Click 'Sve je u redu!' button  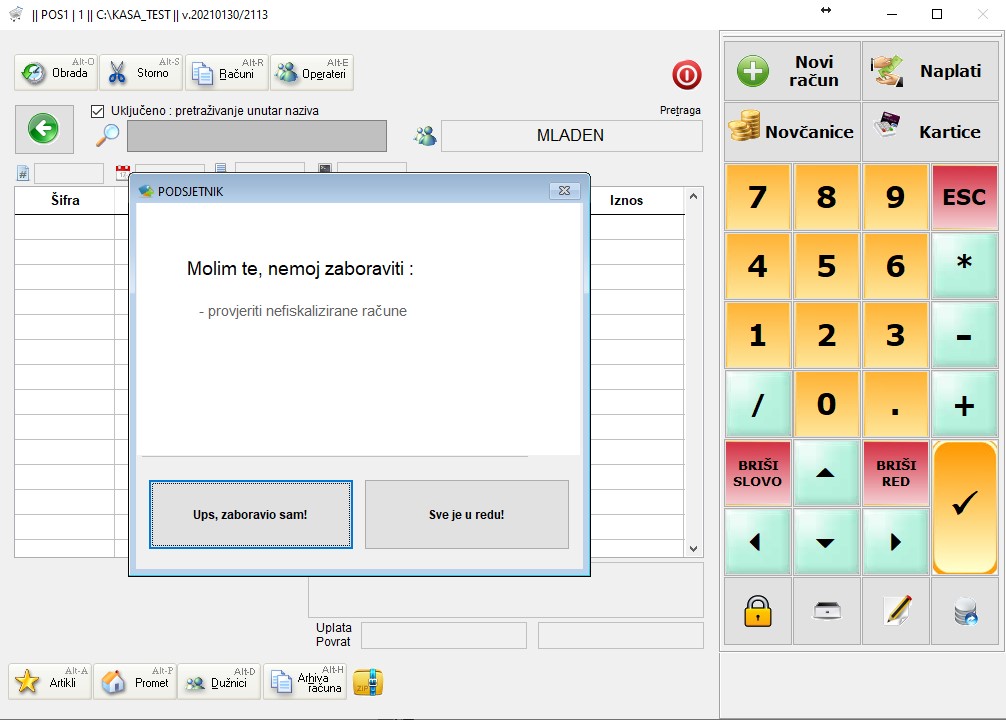coord(466,515)
